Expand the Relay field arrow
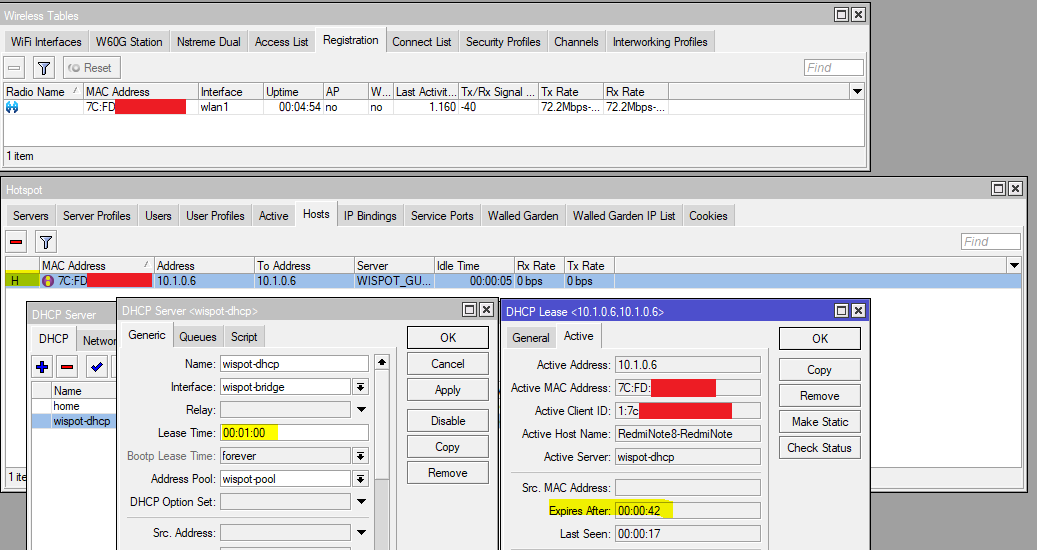The width and height of the screenshot is (1037, 550). click(360, 410)
